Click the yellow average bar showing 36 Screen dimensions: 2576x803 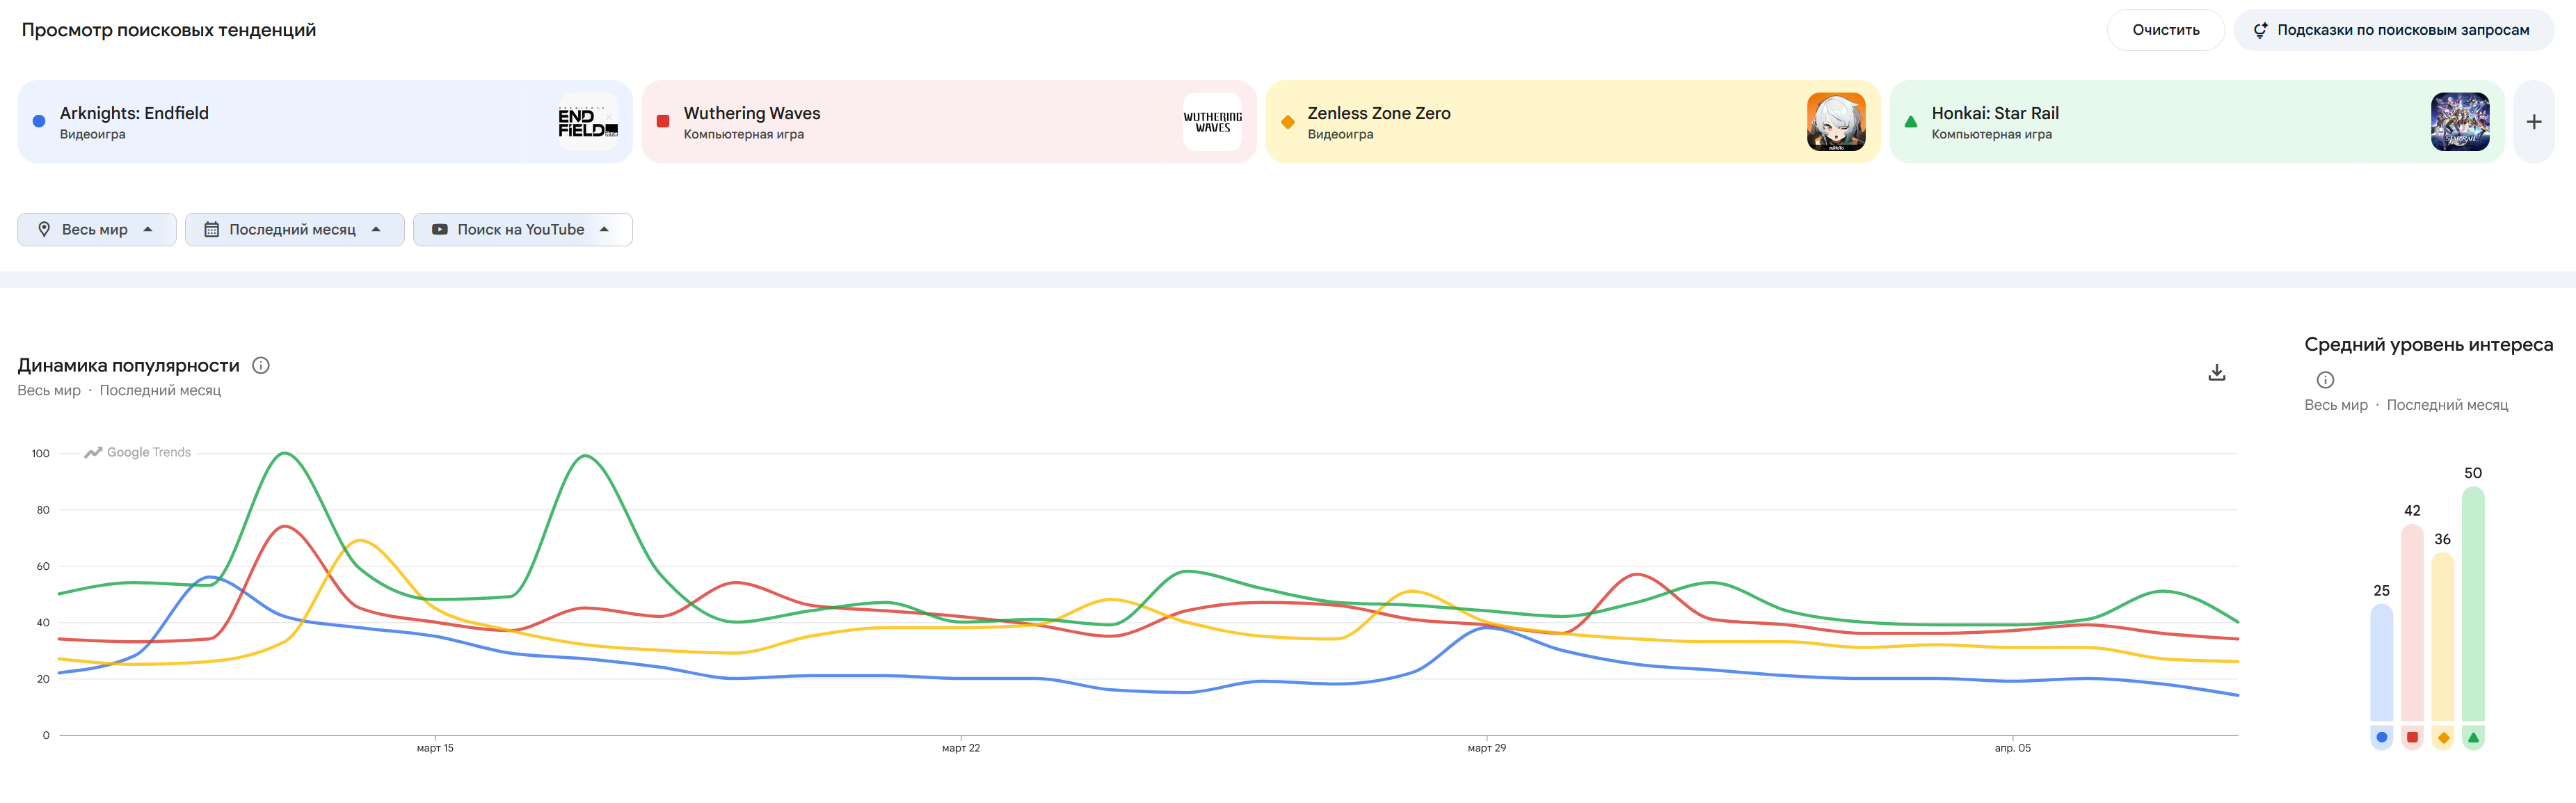tap(2443, 636)
